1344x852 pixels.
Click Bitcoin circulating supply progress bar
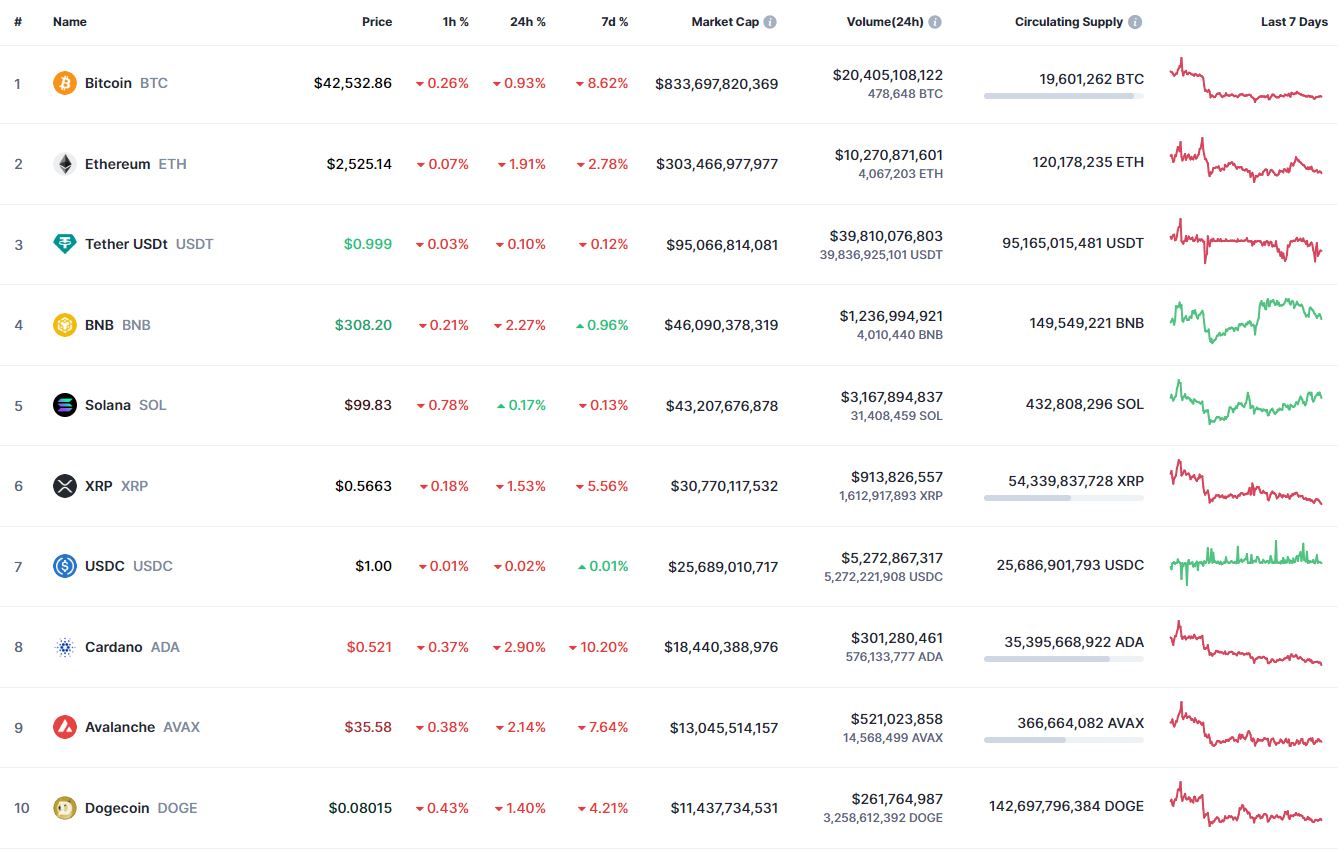click(1064, 96)
